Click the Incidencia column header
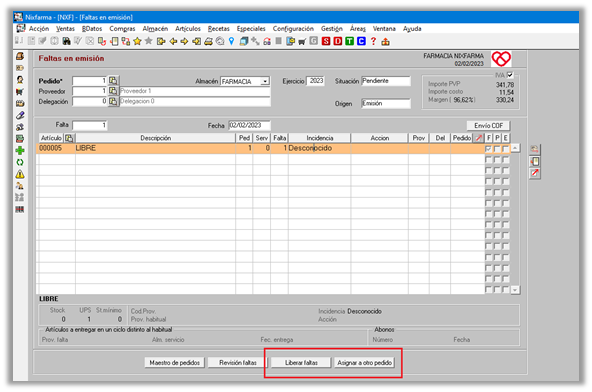Screen dimensions: 592x392 click(319, 138)
